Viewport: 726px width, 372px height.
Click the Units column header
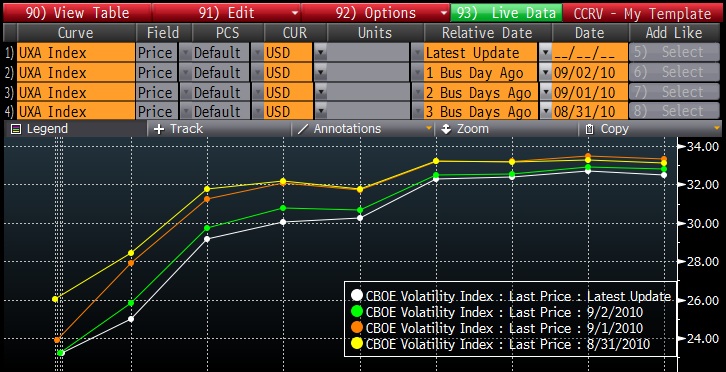[x=375, y=33]
